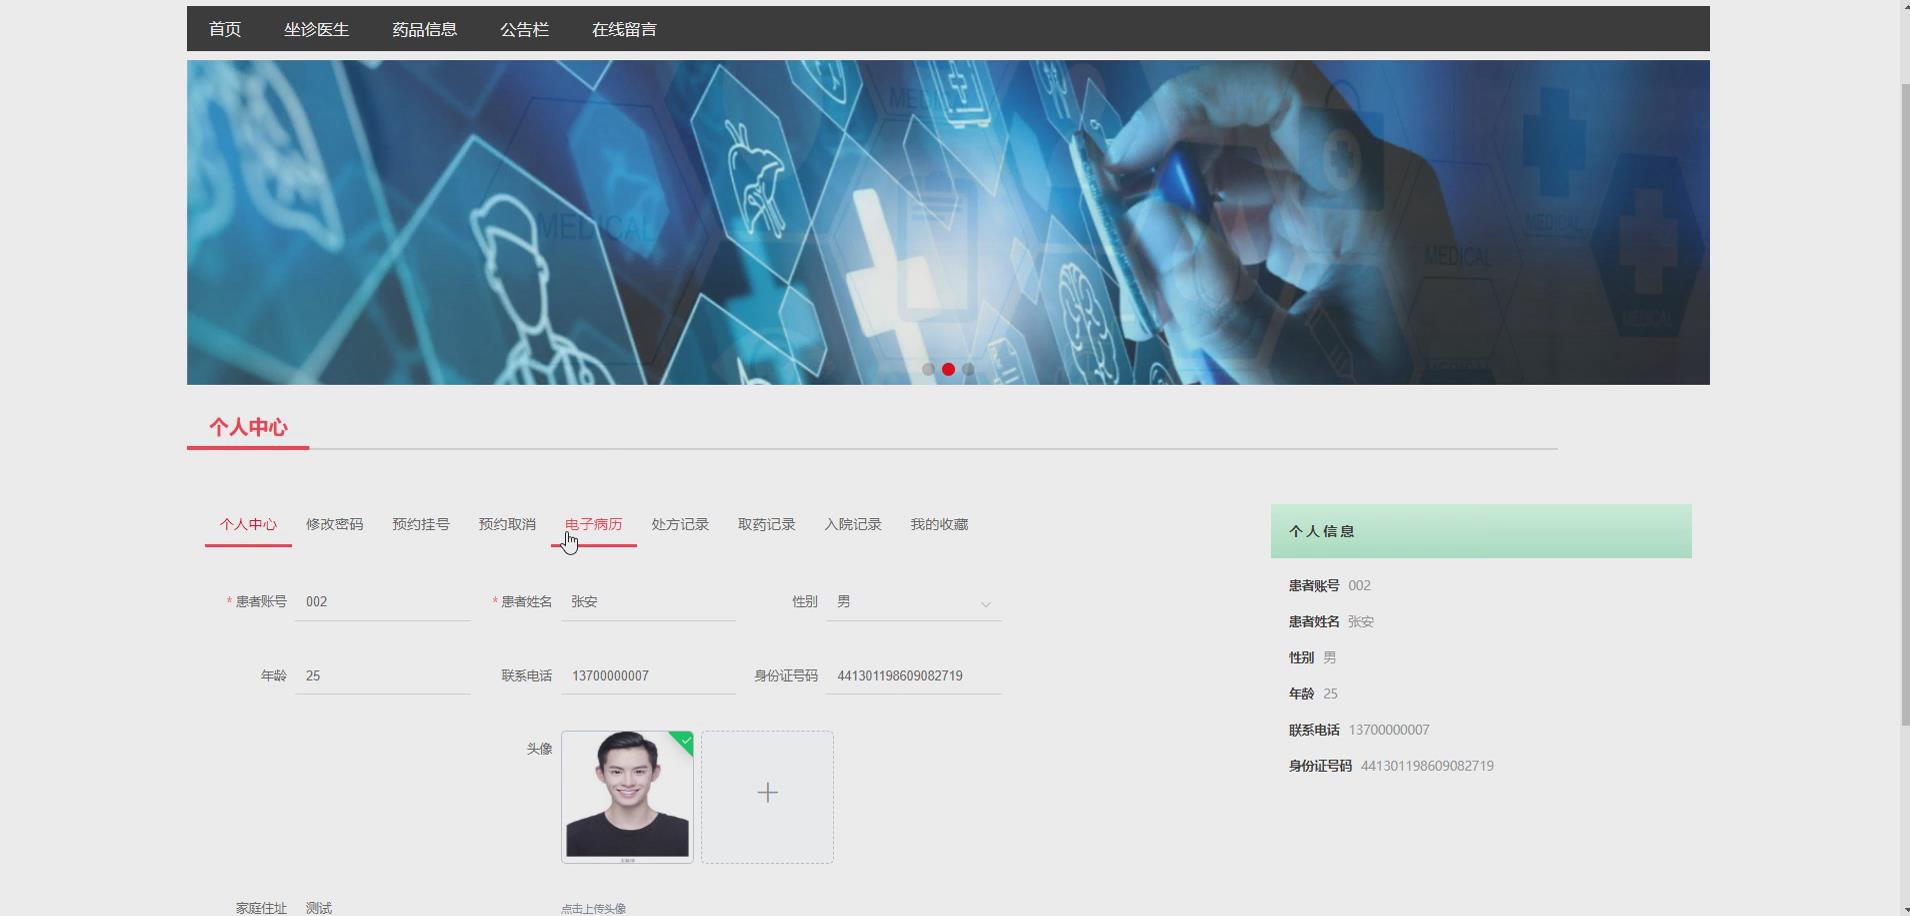The height and width of the screenshot is (916, 1910).
Task: Click the 个人中心 section heading
Action: [247, 427]
